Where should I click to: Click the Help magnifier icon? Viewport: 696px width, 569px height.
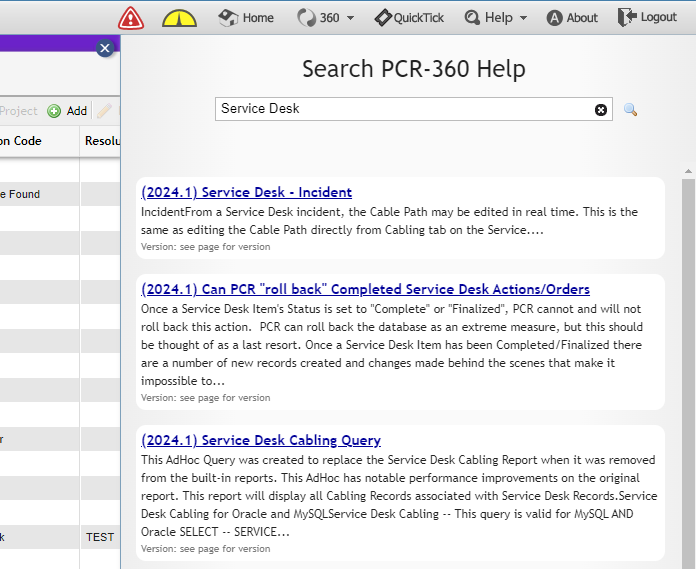(x=472, y=18)
